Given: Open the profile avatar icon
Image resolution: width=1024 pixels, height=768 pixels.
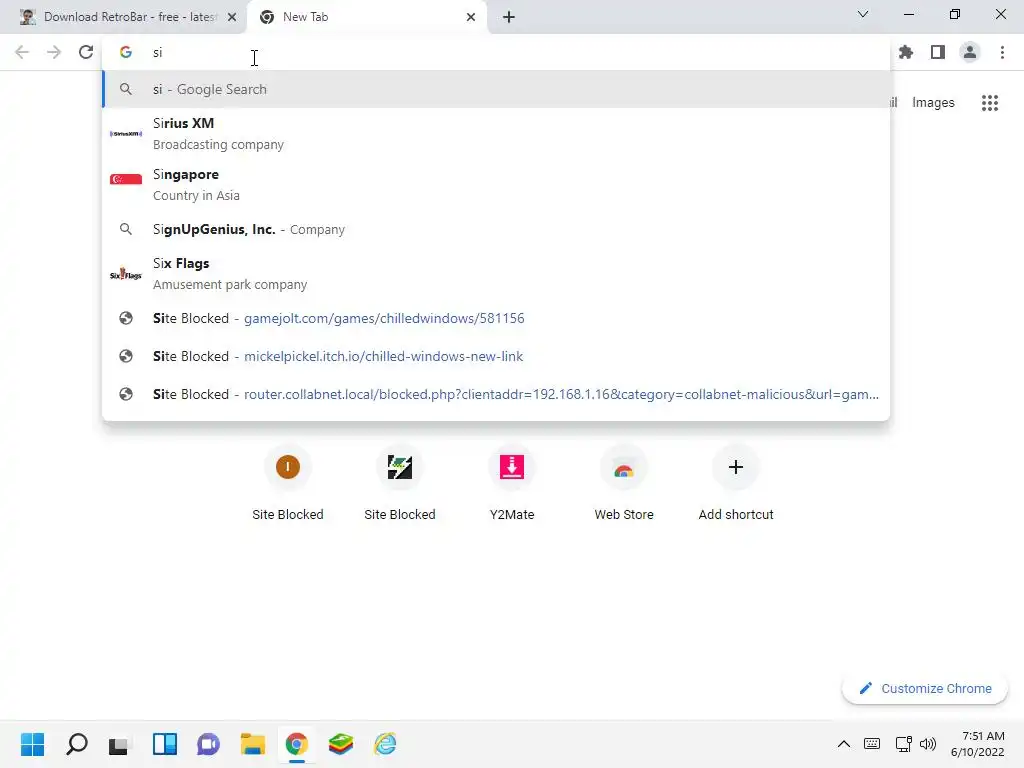Looking at the screenshot, I should point(970,52).
